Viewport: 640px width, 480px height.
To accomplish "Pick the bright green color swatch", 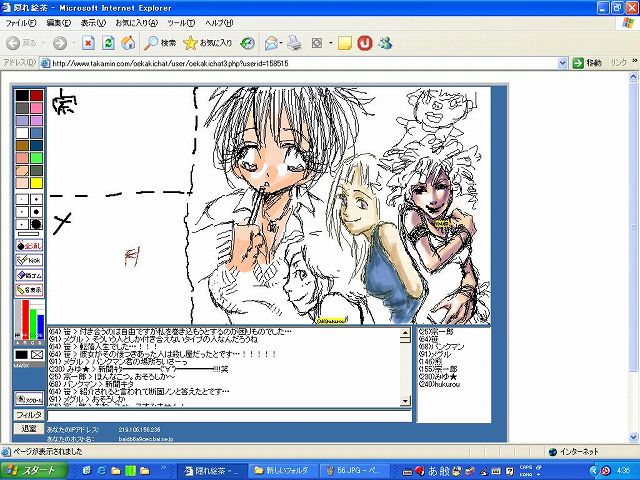I will (36, 158).
